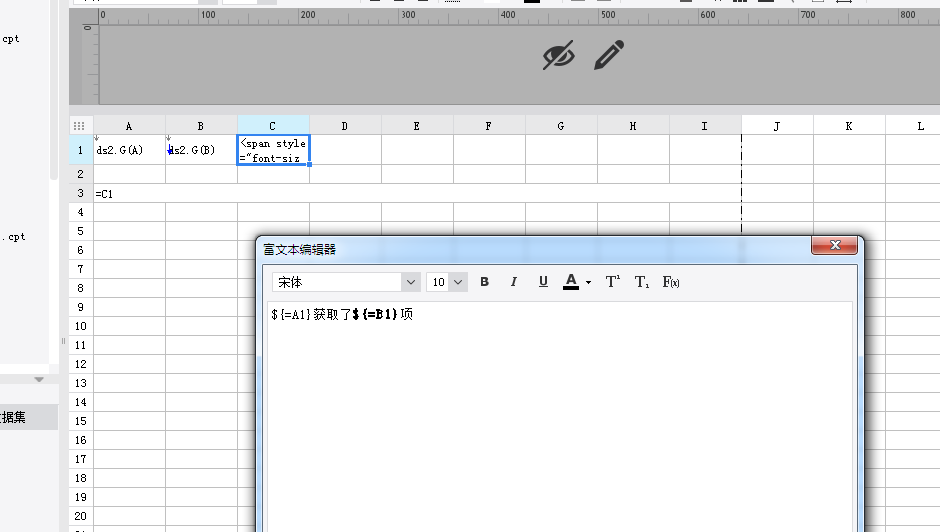Select column header K
The width and height of the screenshot is (940, 532).
click(849, 126)
